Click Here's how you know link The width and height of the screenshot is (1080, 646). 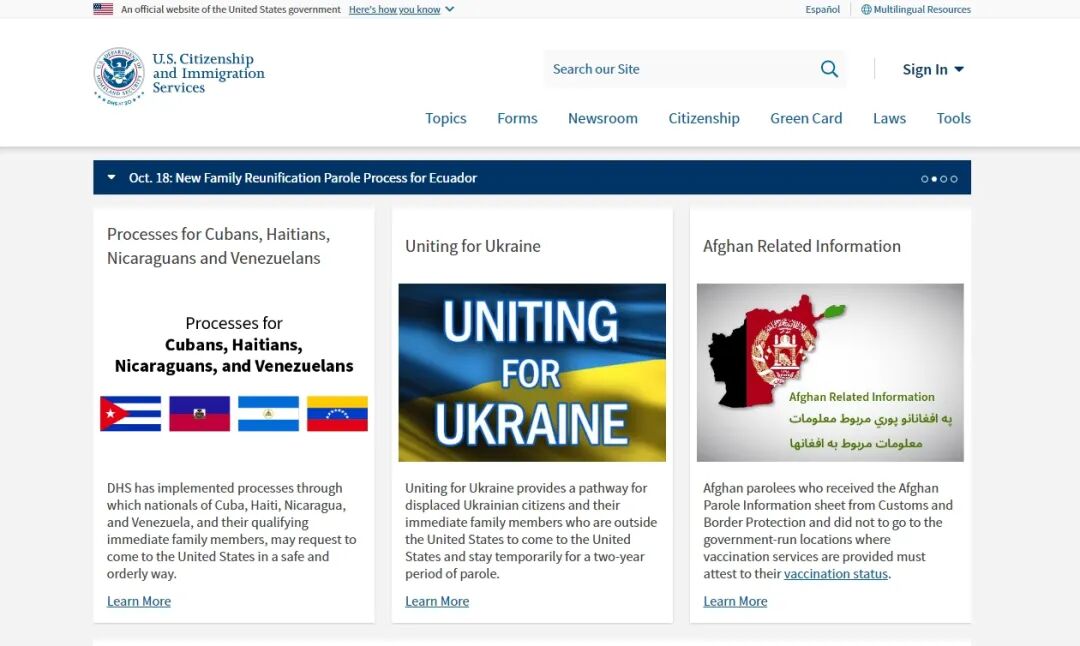tap(394, 10)
